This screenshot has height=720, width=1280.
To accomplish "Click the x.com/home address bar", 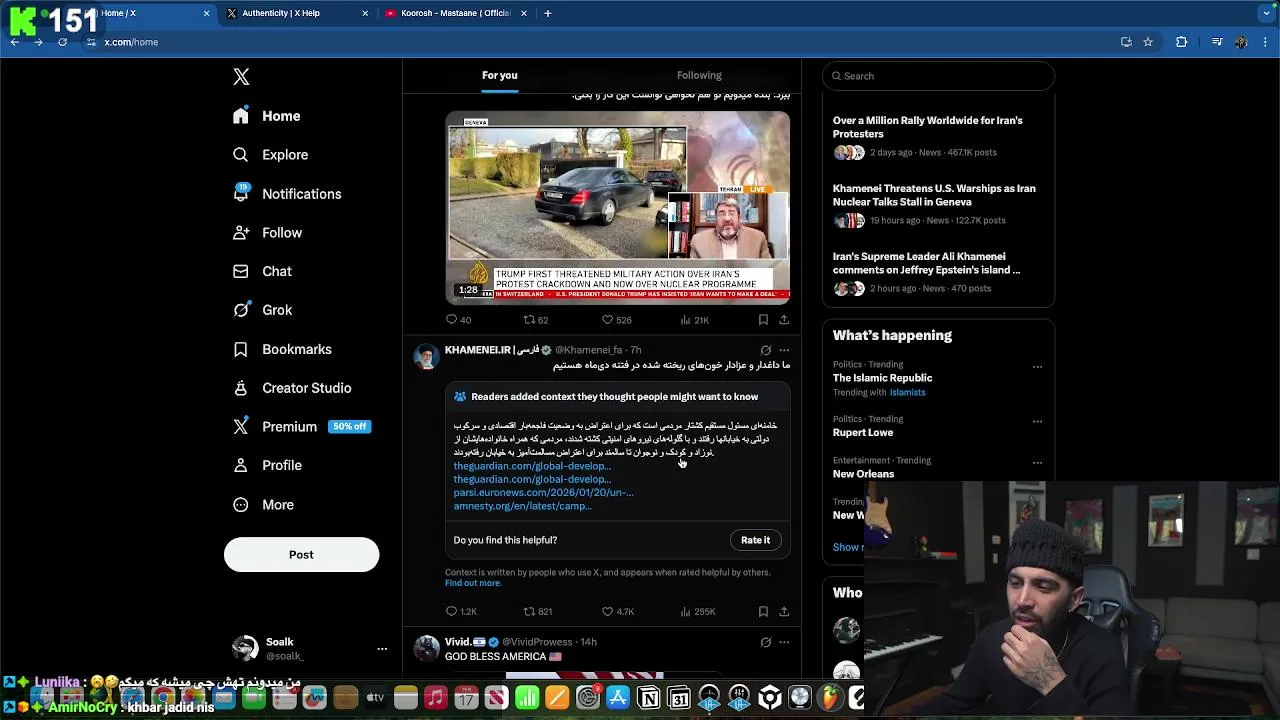I will pyautogui.click(x=600, y=42).
